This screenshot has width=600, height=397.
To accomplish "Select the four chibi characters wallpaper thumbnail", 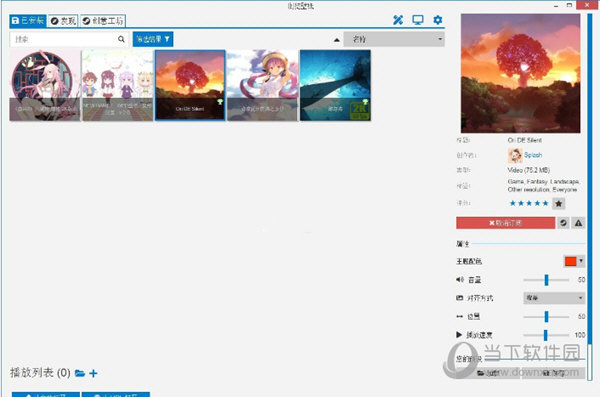I will pos(117,85).
